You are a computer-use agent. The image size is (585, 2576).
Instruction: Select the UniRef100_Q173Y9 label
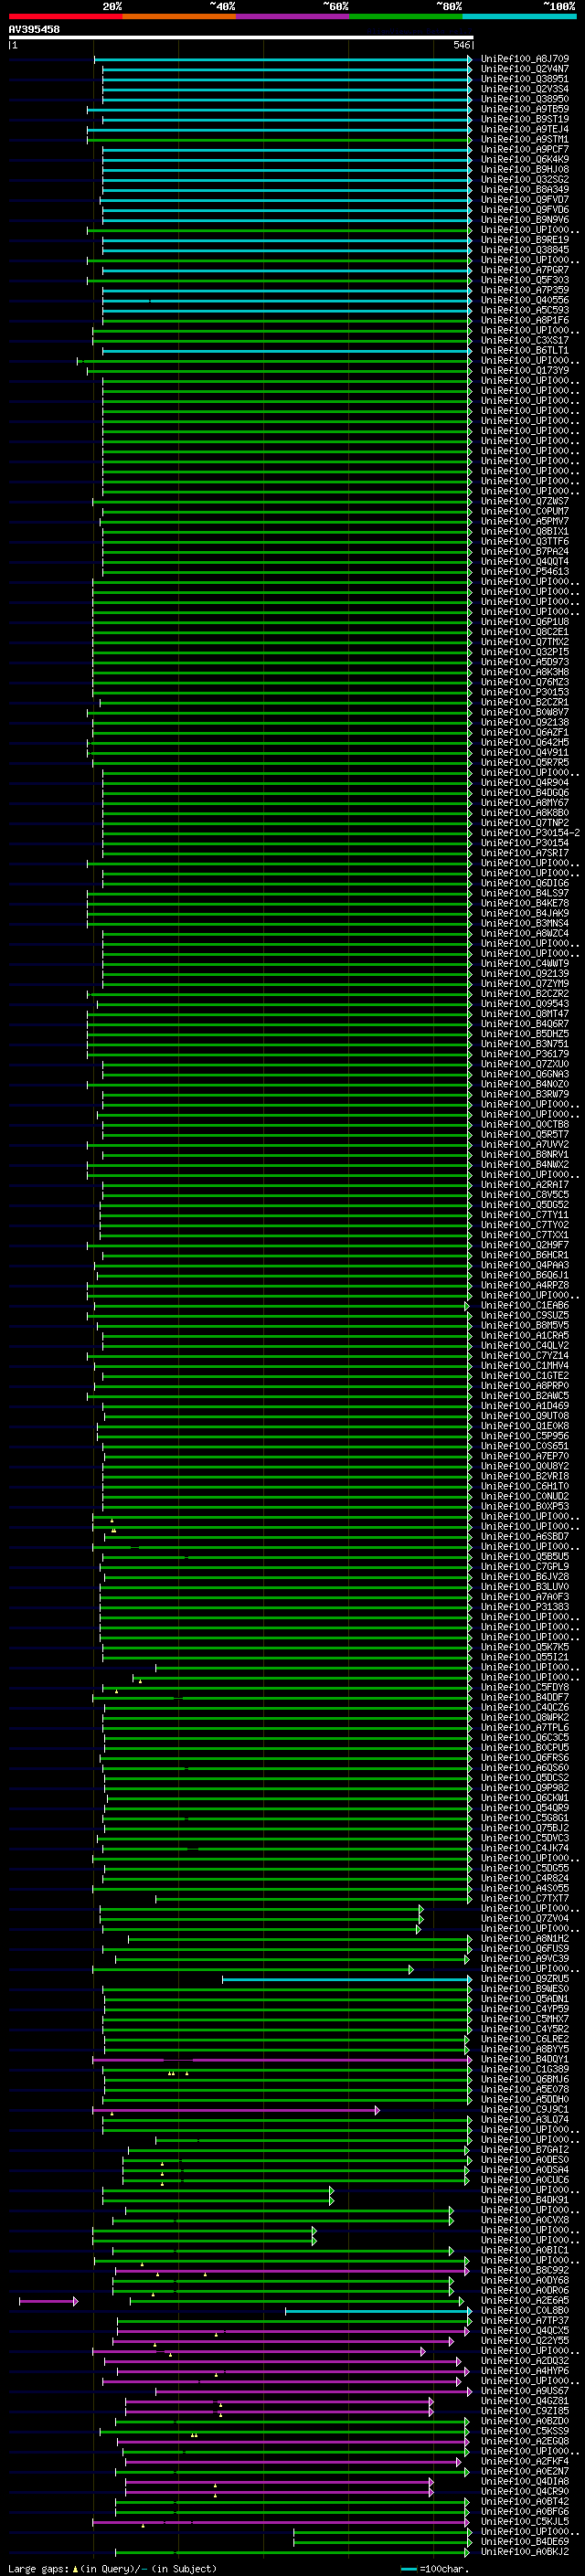(524, 370)
